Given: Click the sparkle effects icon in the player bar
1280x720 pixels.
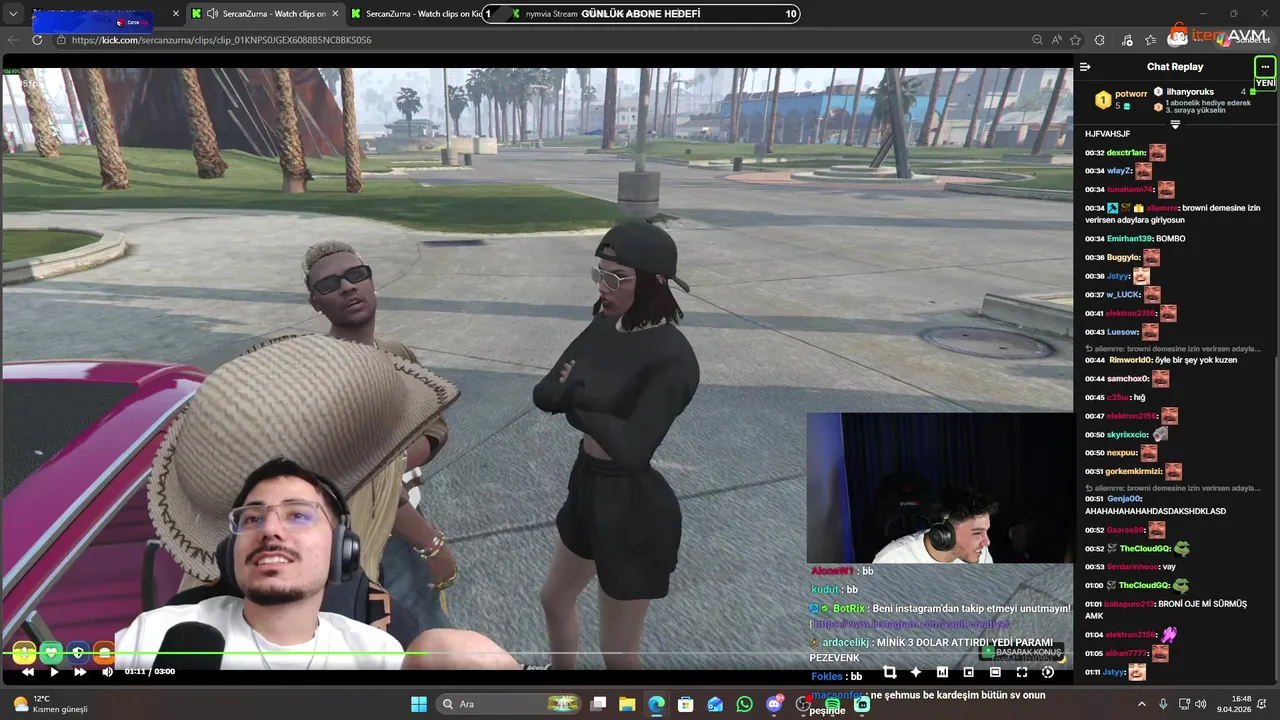Looking at the screenshot, I should click(x=915, y=673).
